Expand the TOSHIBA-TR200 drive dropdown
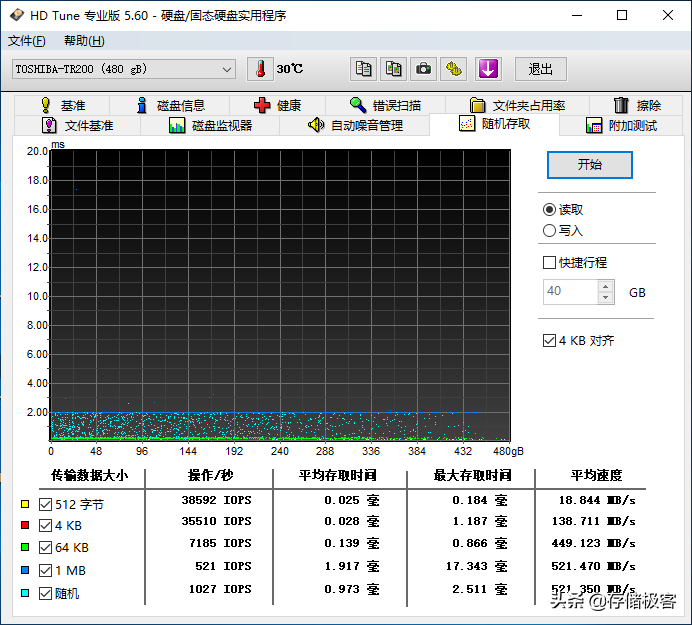This screenshot has height=625, width=692. pos(227,69)
